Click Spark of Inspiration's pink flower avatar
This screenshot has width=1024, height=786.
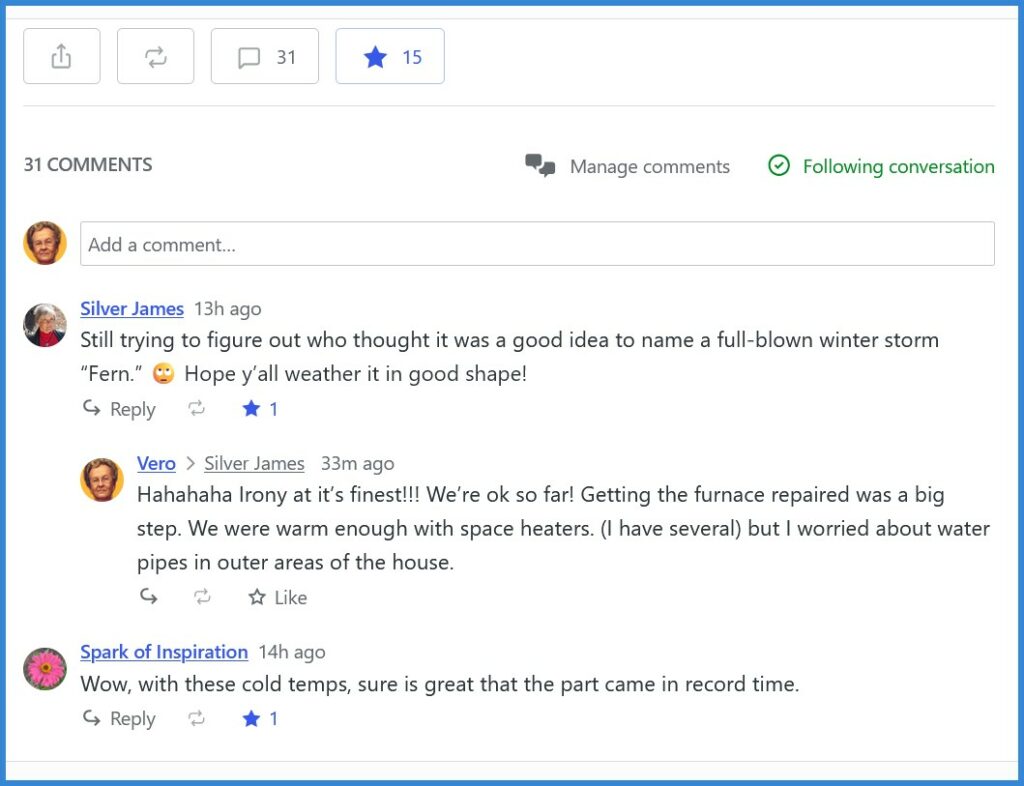tap(45, 669)
